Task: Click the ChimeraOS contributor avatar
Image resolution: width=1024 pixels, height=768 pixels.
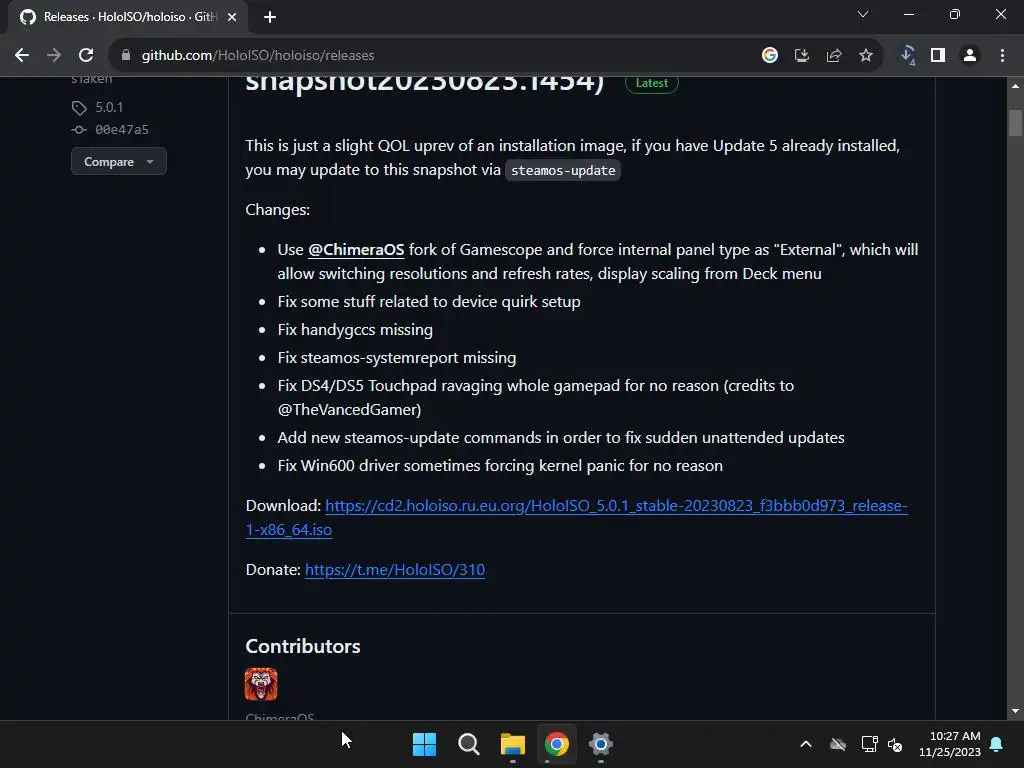Action: point(261,684)
